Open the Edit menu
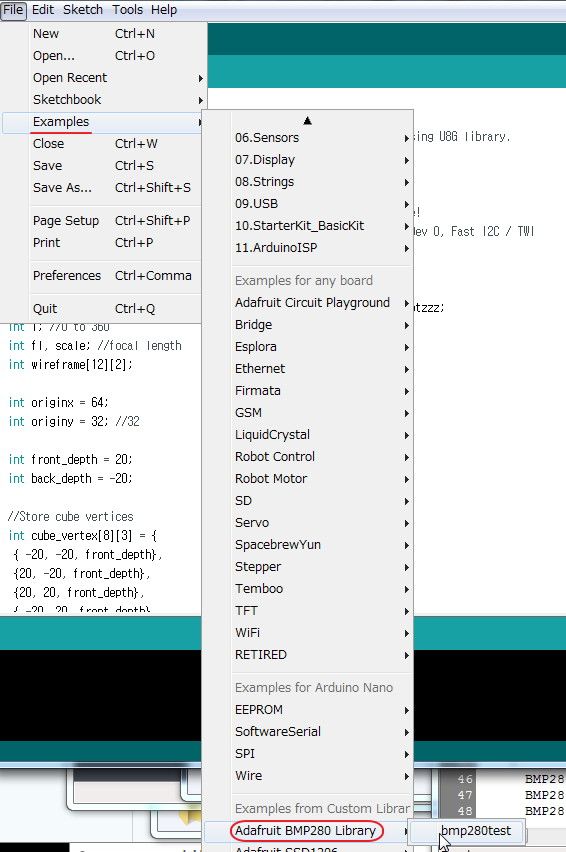Image resolution: width=566 pixels, height=852 pixels. (x=43, y=10)
